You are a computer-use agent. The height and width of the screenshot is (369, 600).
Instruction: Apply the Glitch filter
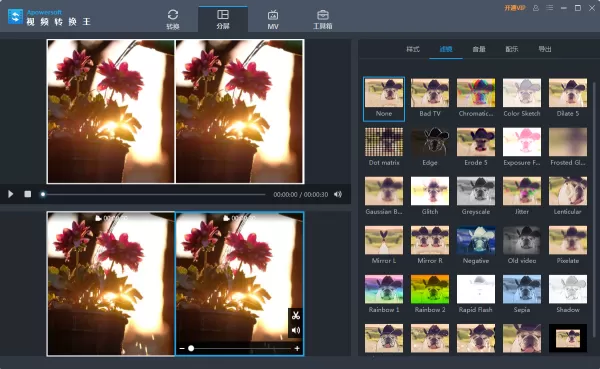430,196
